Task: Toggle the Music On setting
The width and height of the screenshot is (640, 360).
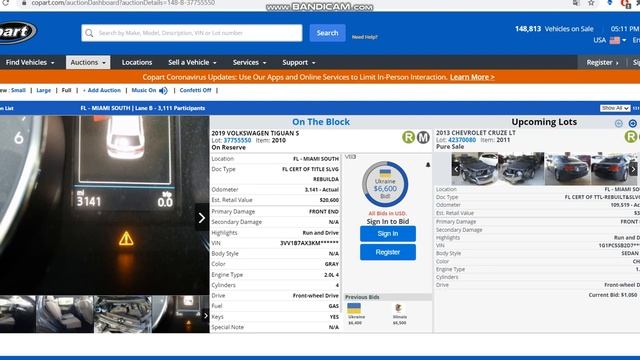Action: (x=144, y=90)
